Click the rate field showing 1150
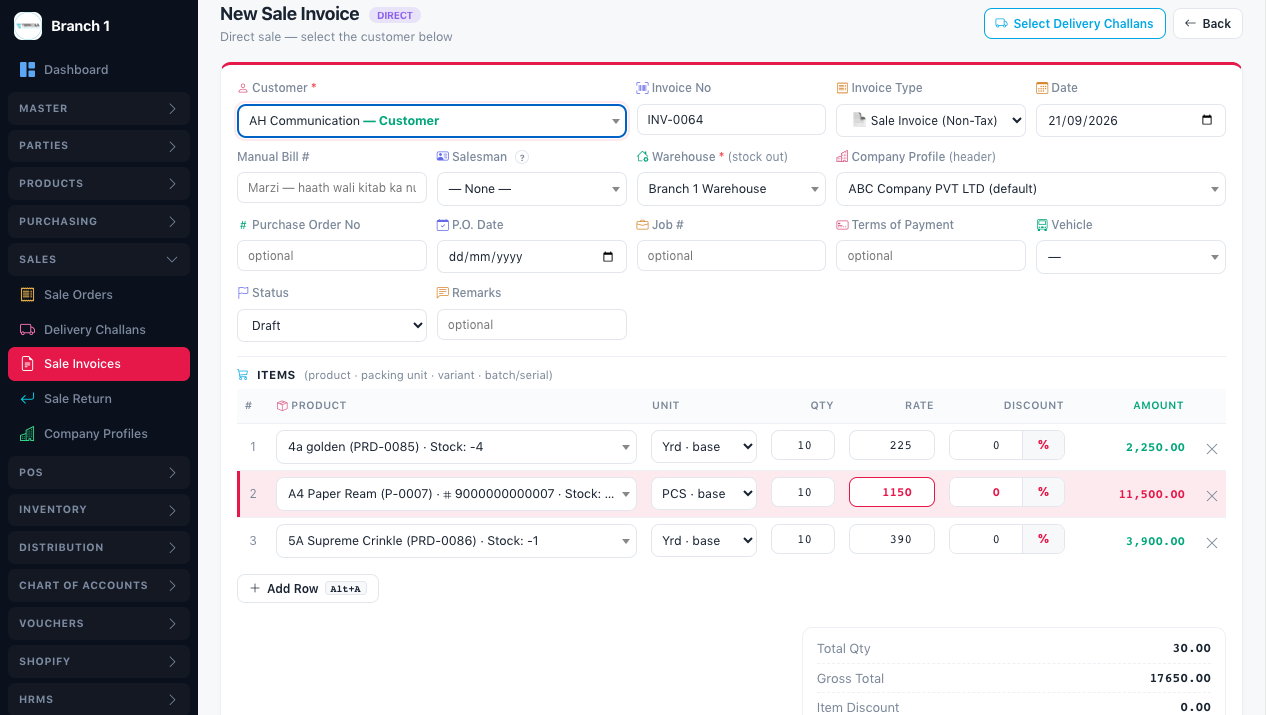The image size is (1266, 715). 892,492
